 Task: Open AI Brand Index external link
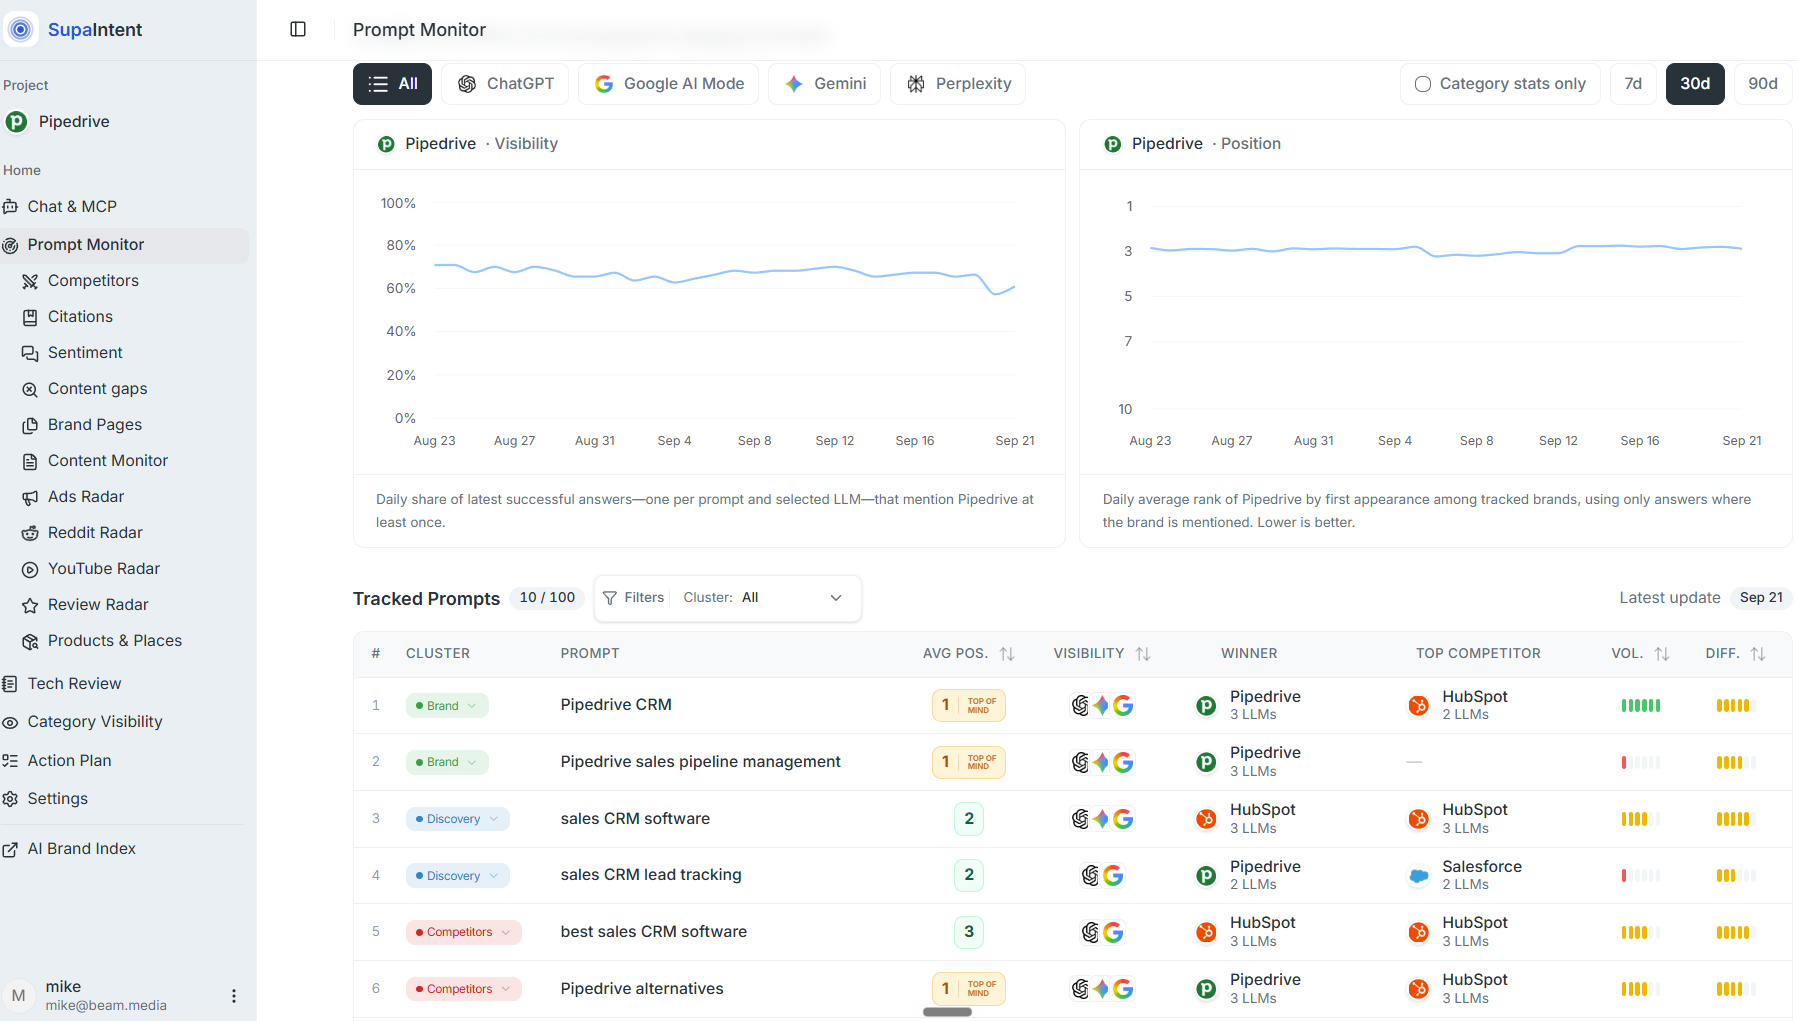pos(70,849)
